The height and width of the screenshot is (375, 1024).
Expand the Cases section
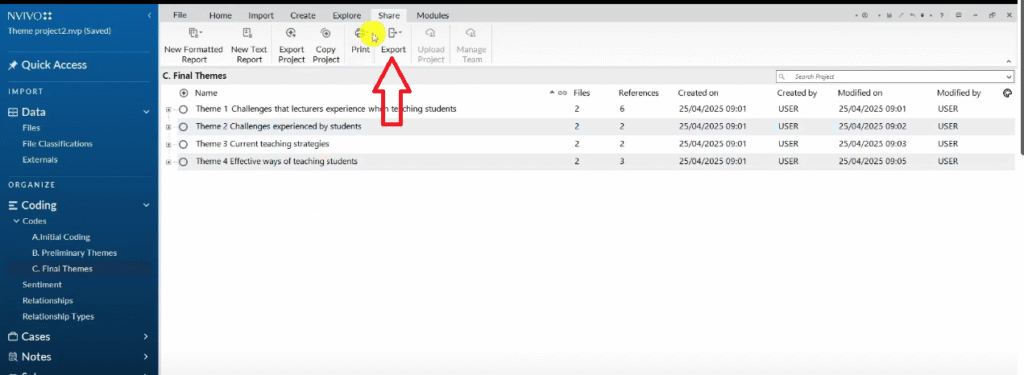146,337
